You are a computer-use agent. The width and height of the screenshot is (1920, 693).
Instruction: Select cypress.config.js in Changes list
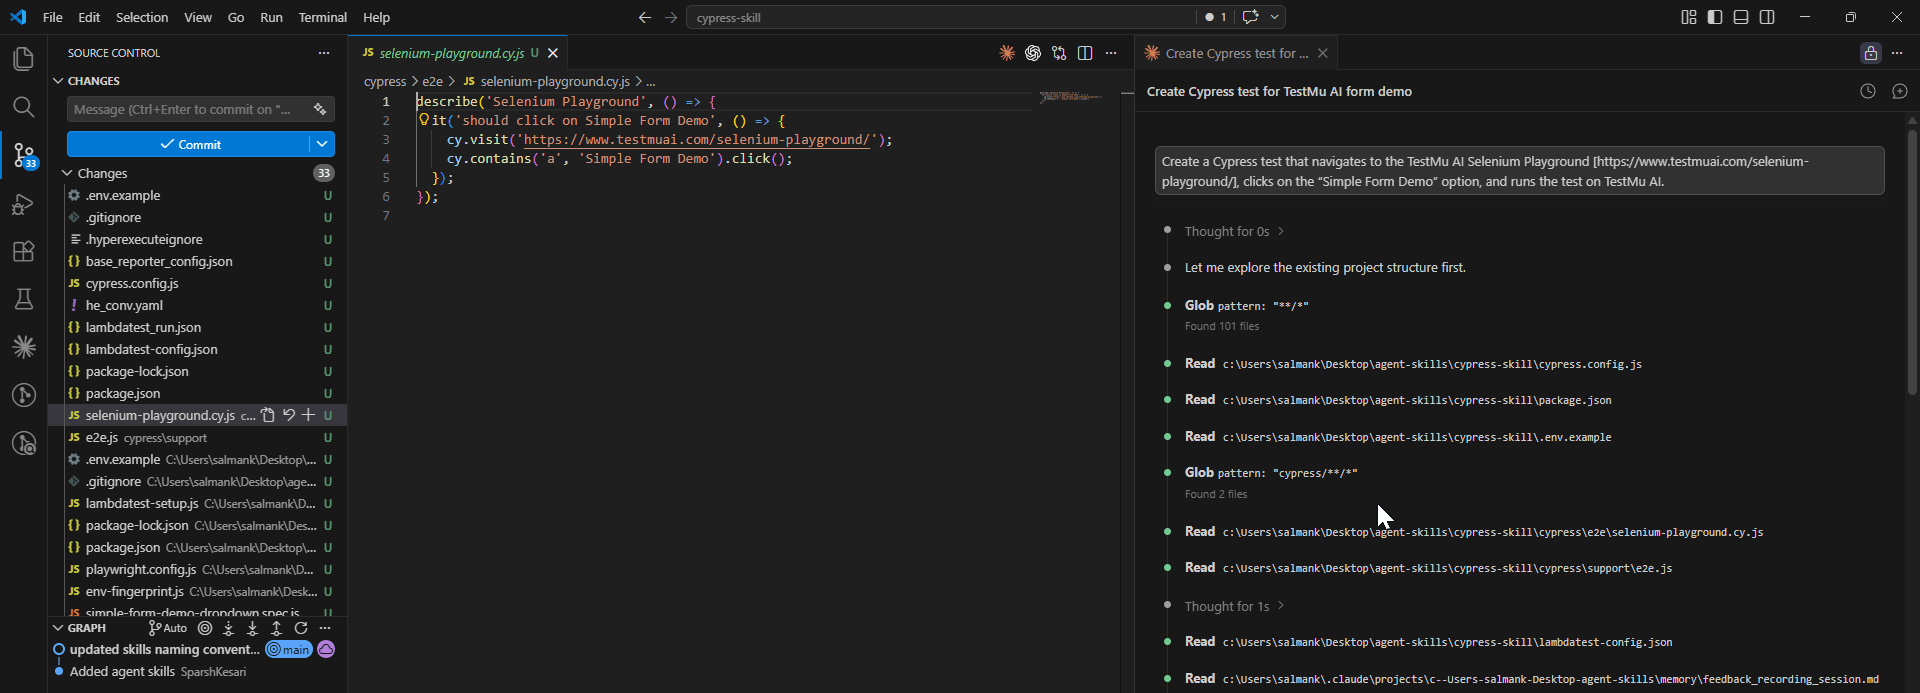tap(132, 283)
